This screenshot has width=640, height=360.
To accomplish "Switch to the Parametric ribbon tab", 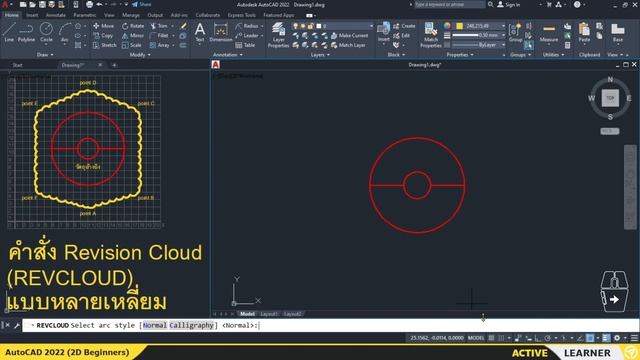I will [84, 15].
